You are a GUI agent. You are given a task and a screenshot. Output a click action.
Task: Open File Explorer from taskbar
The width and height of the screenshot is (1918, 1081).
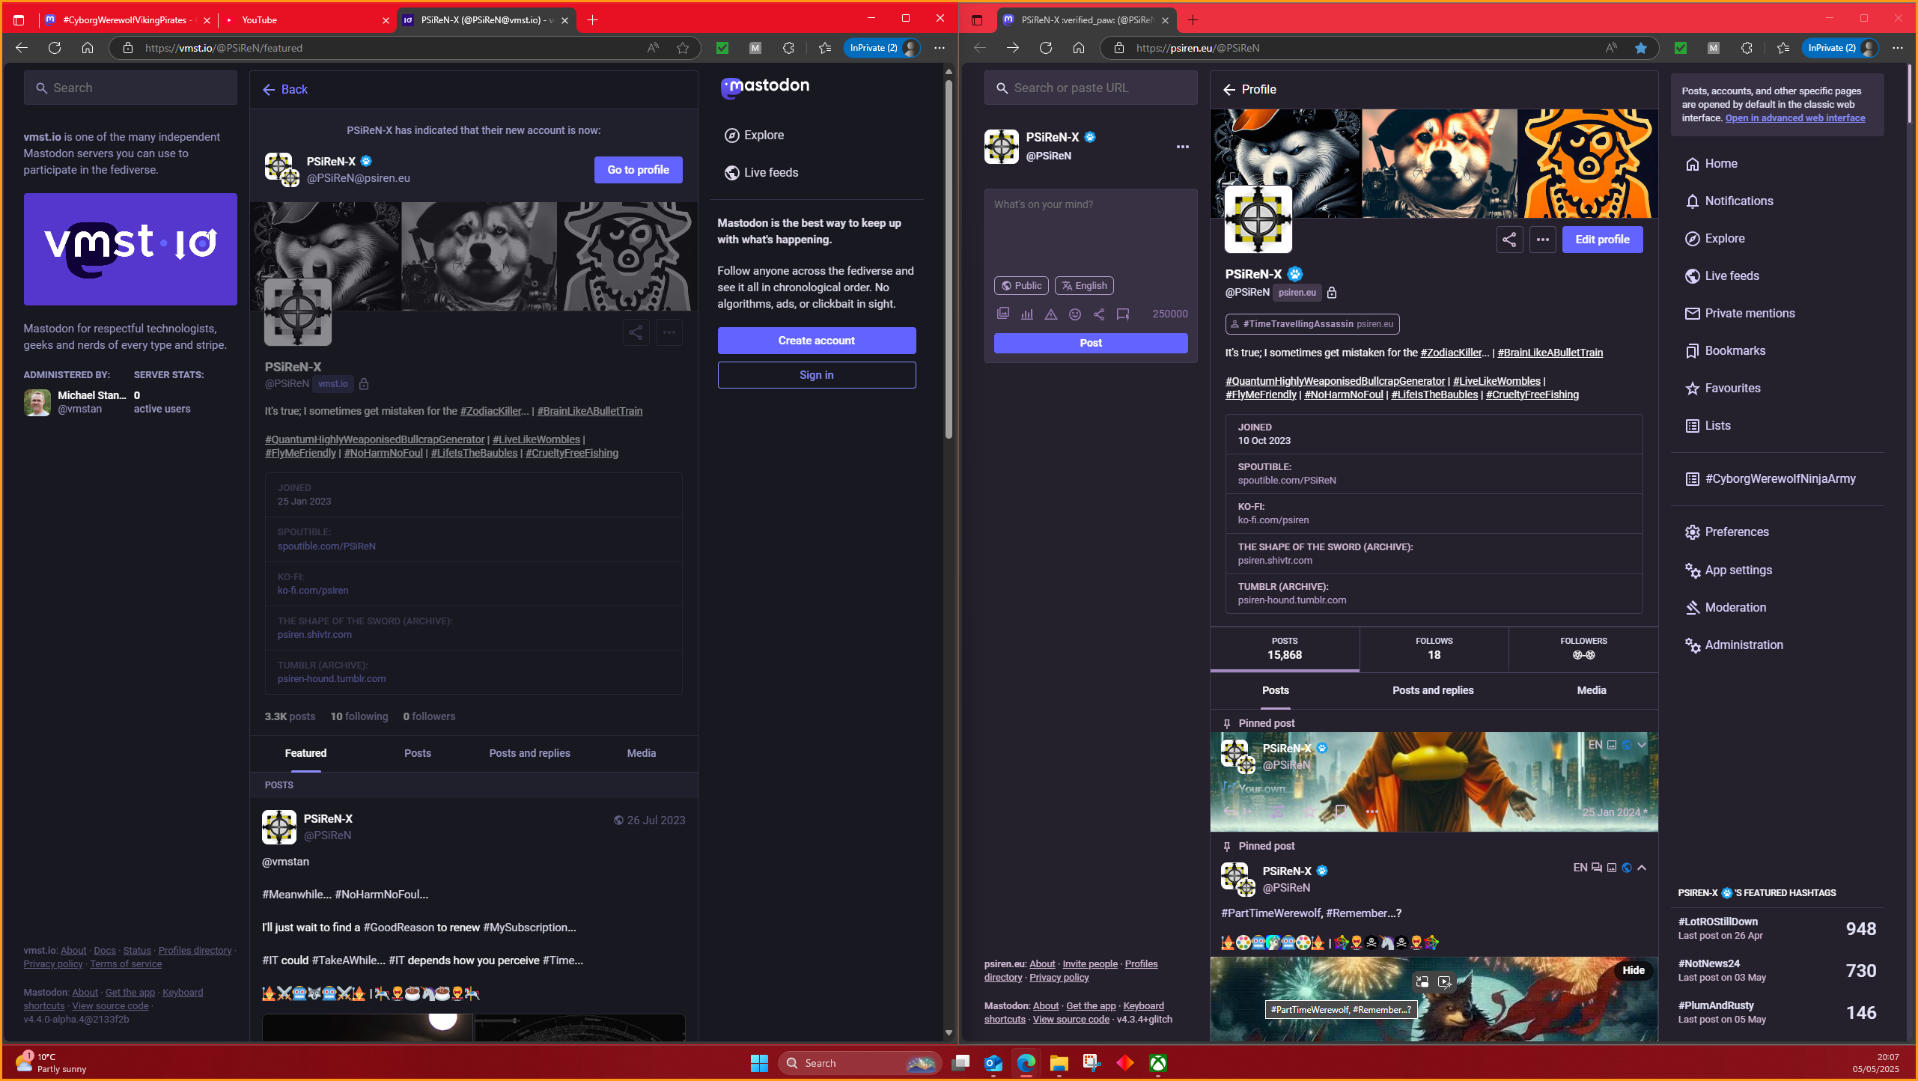[x=1058, y=1063]
